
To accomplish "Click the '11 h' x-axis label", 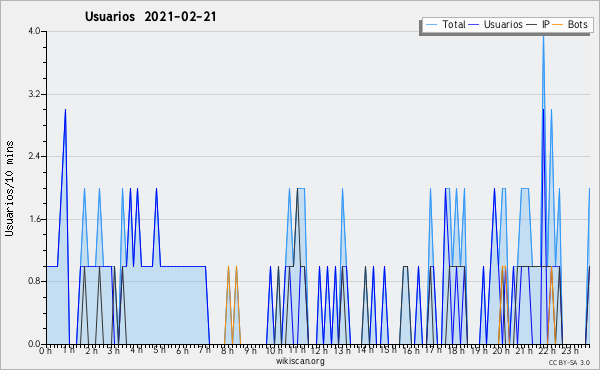I will 297,350.
